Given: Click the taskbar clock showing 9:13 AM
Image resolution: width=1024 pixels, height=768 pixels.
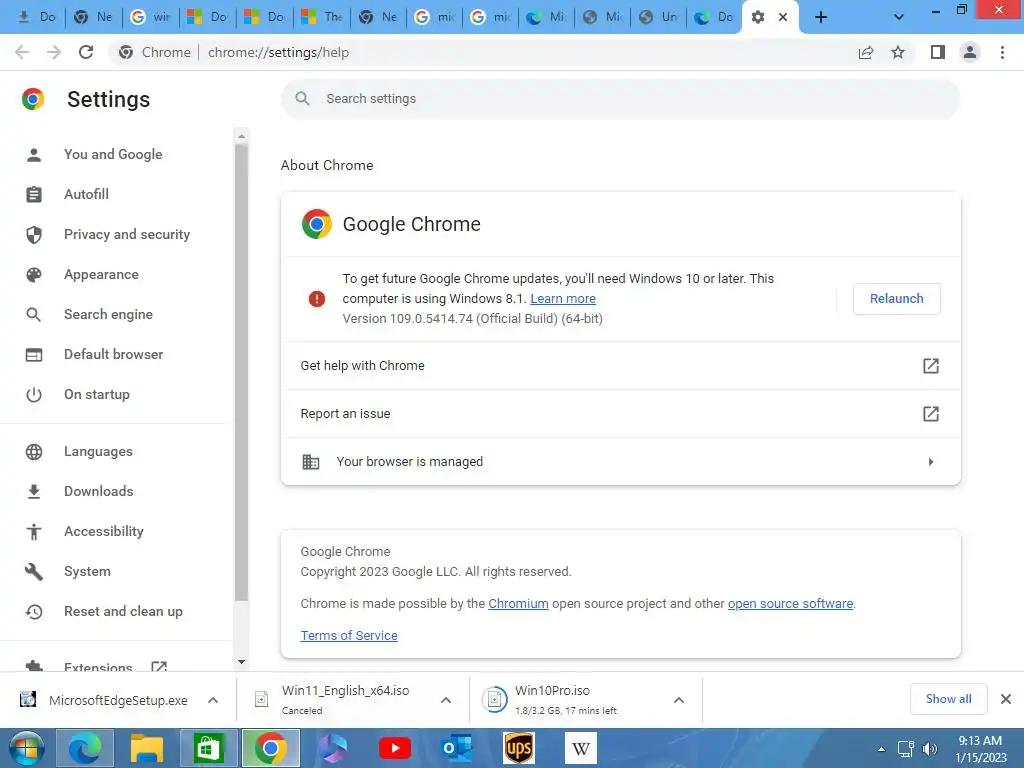Looking at the screenshot, I should pos(980,749).
